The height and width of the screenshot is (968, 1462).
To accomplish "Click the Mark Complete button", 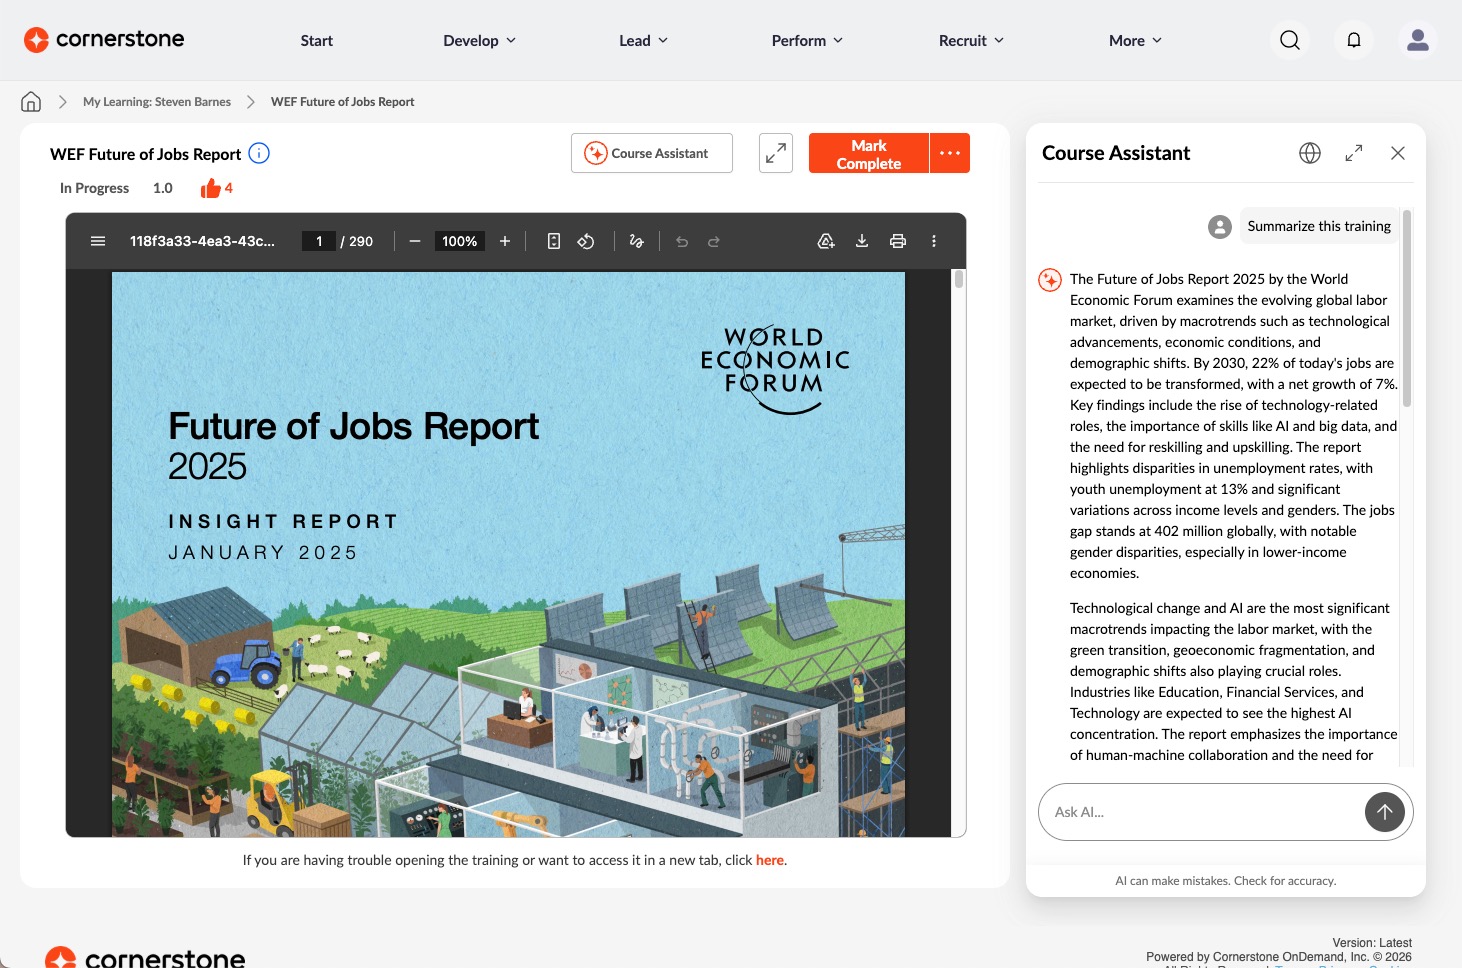I will [x=869, y=153].
